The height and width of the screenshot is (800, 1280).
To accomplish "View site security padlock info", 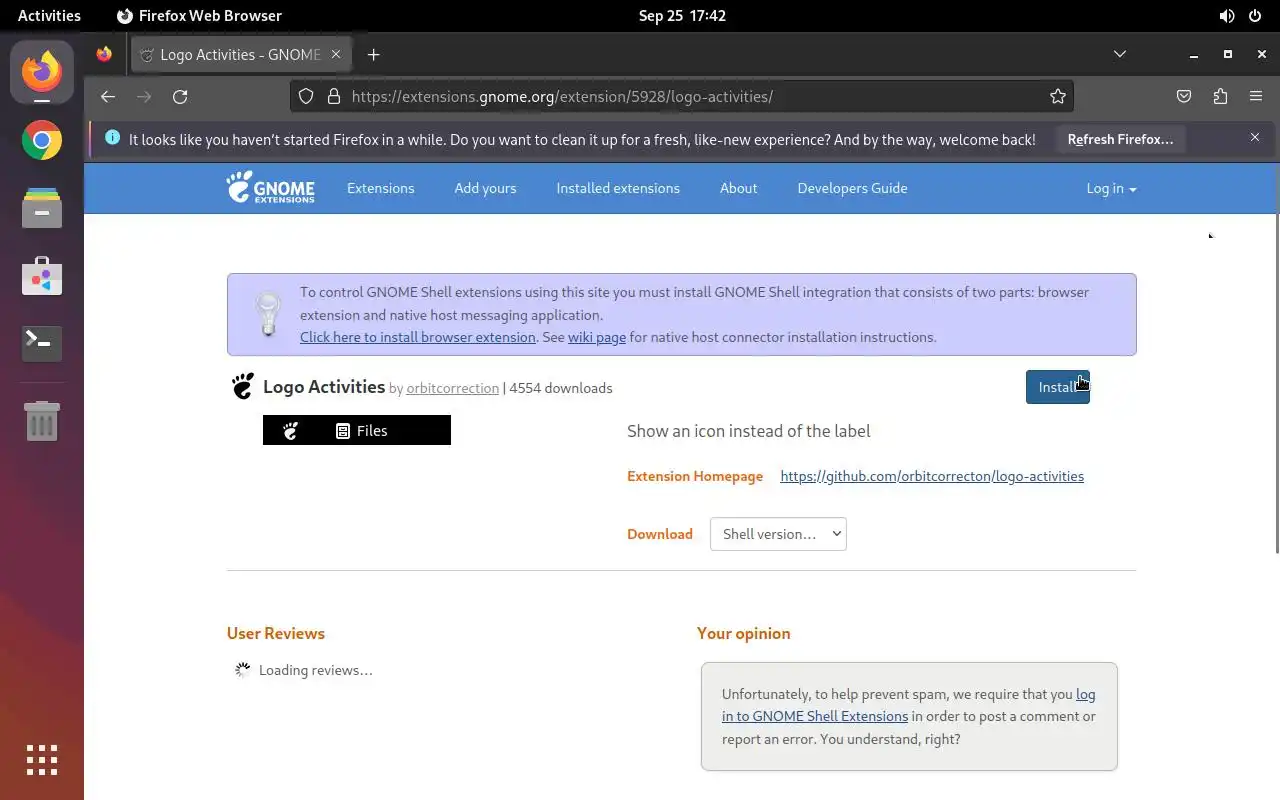I will (x=333, y=96).
